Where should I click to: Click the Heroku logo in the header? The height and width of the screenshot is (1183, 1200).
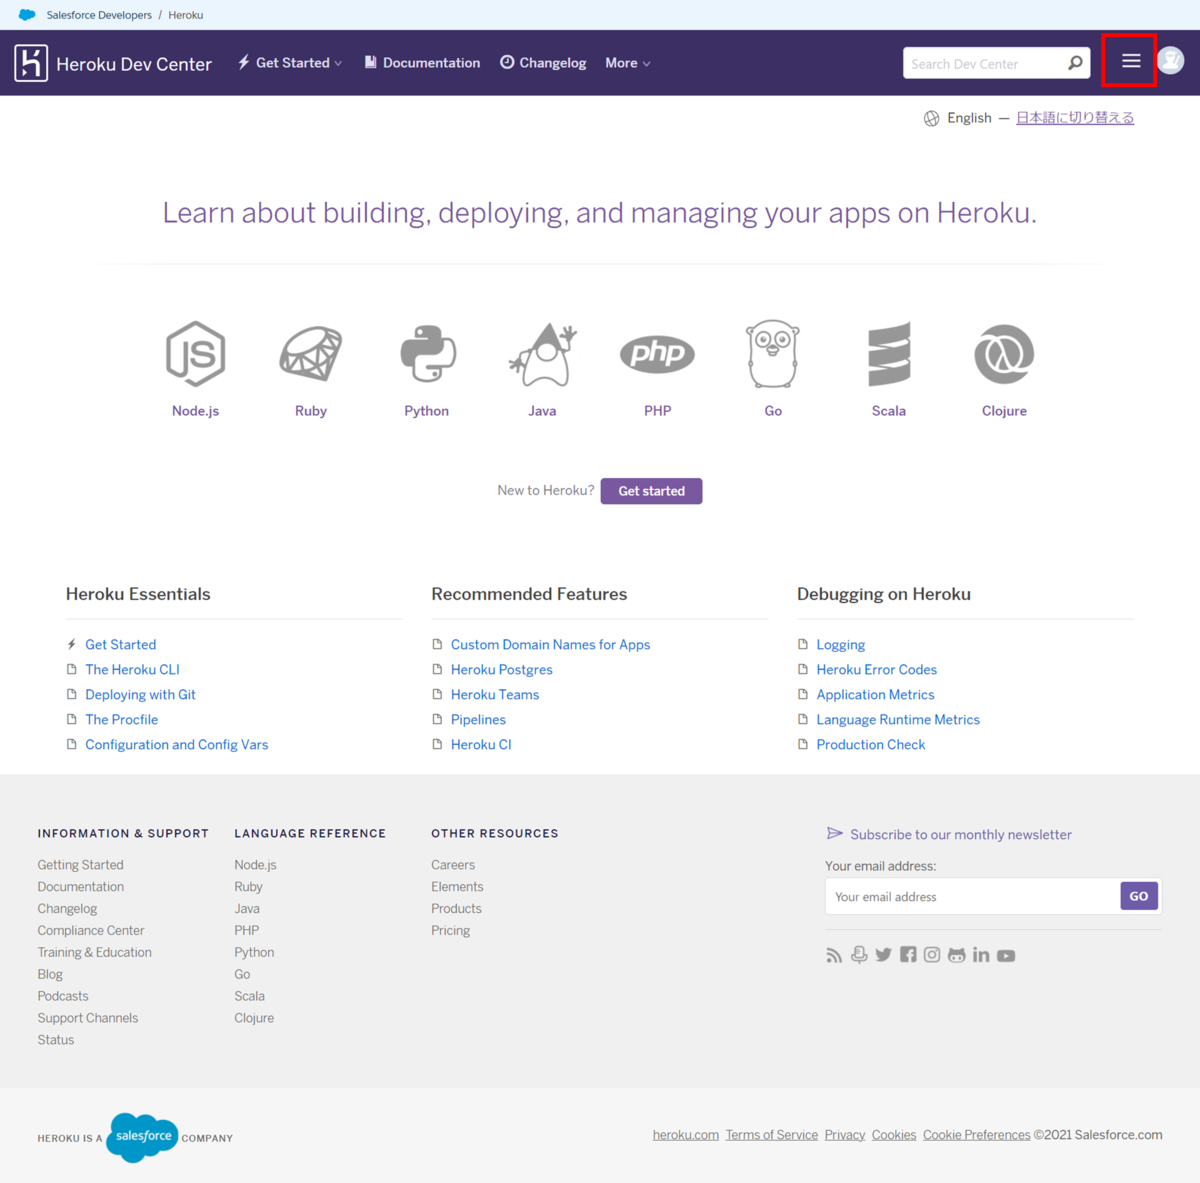31,63
